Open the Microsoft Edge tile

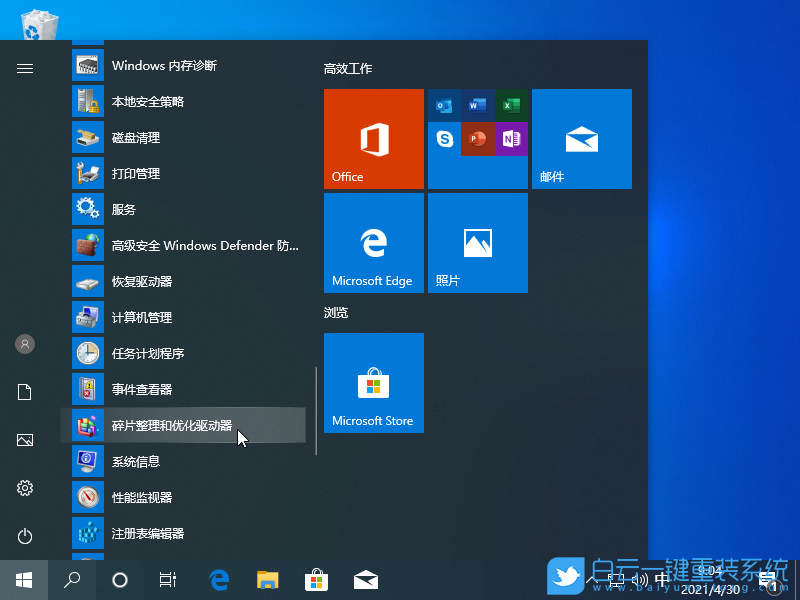(373, 242)
